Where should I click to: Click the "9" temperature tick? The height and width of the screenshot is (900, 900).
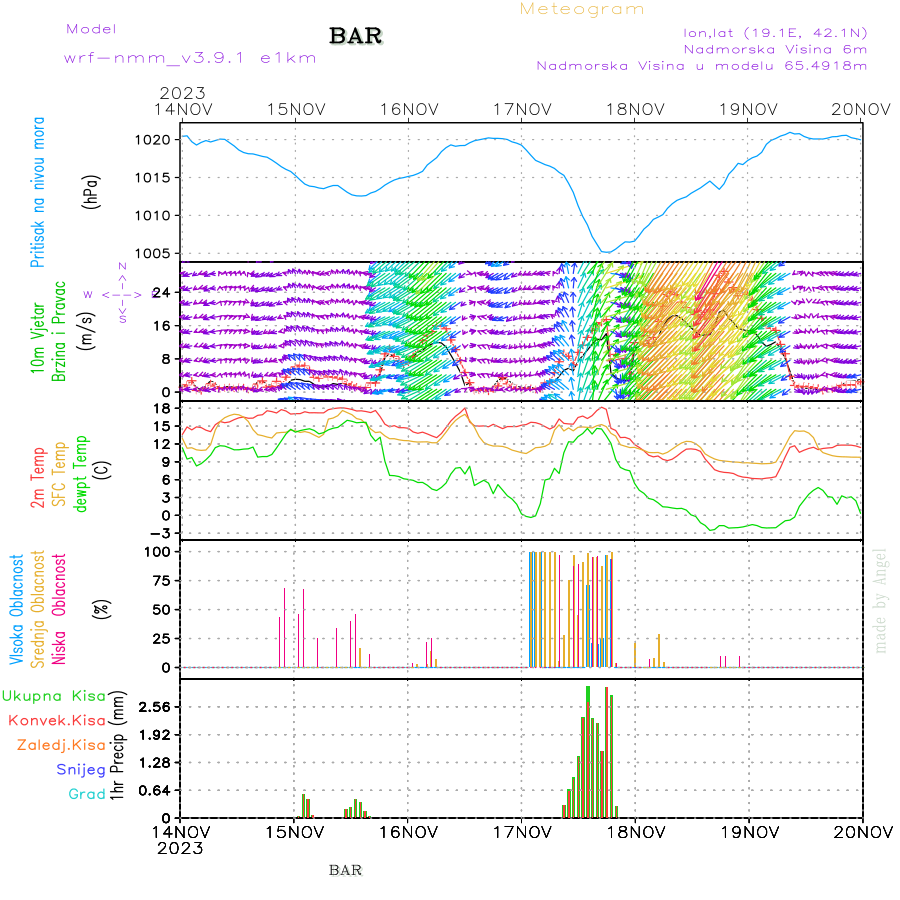166,462
